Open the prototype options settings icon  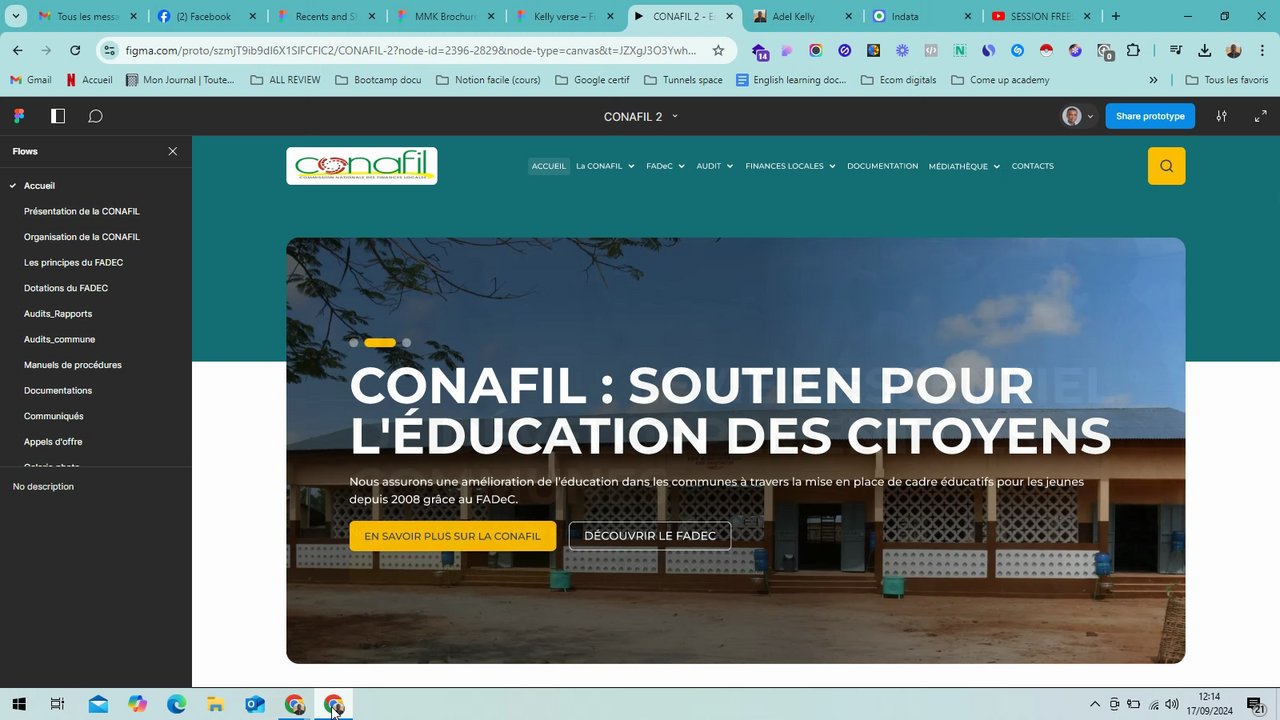tap(1221, 116)
